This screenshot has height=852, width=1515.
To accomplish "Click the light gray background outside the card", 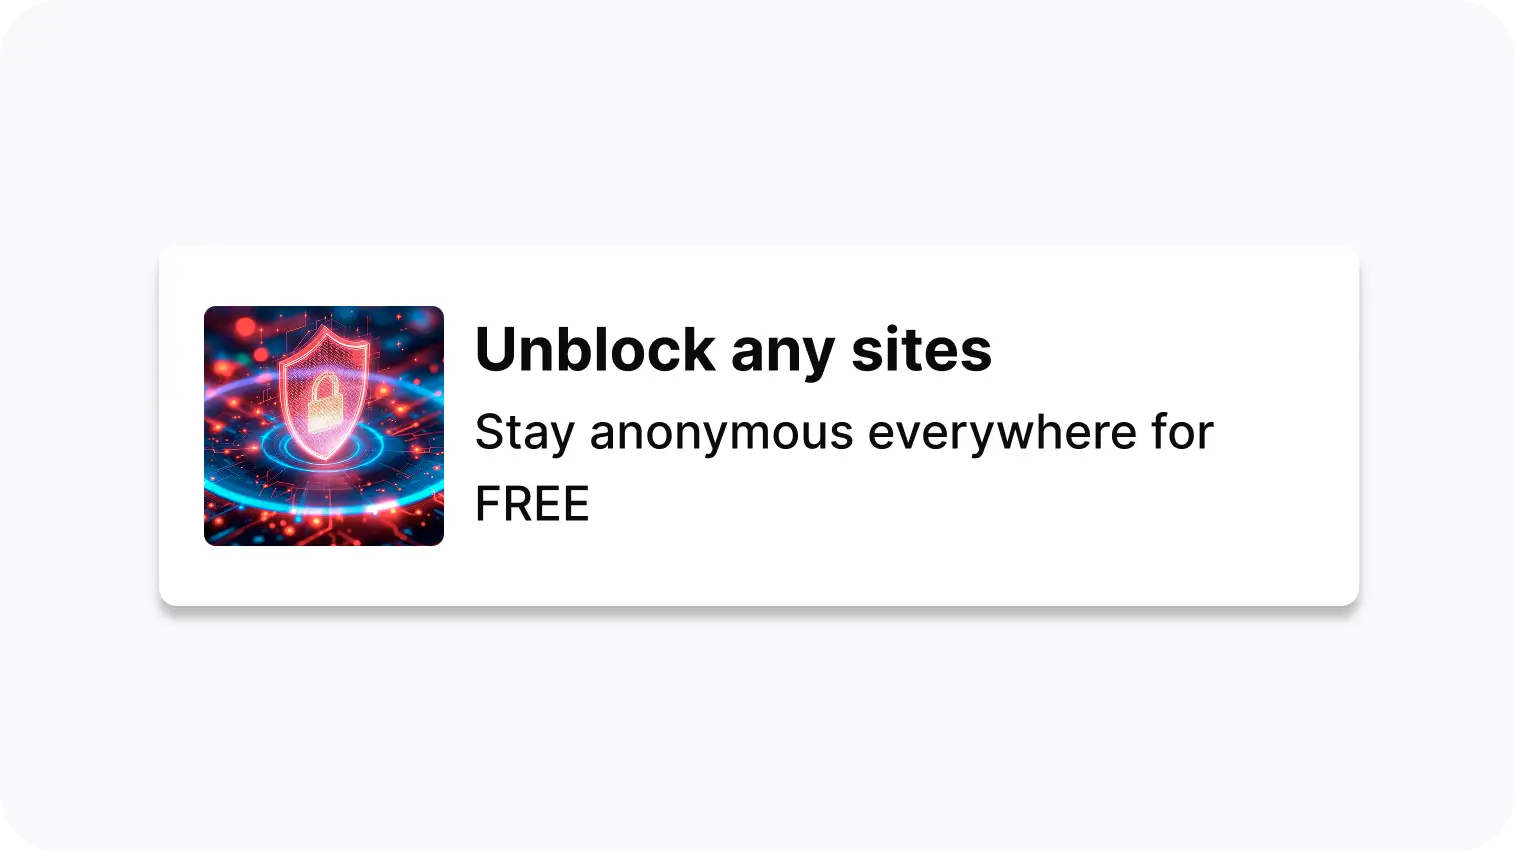I will pos(757,120).
